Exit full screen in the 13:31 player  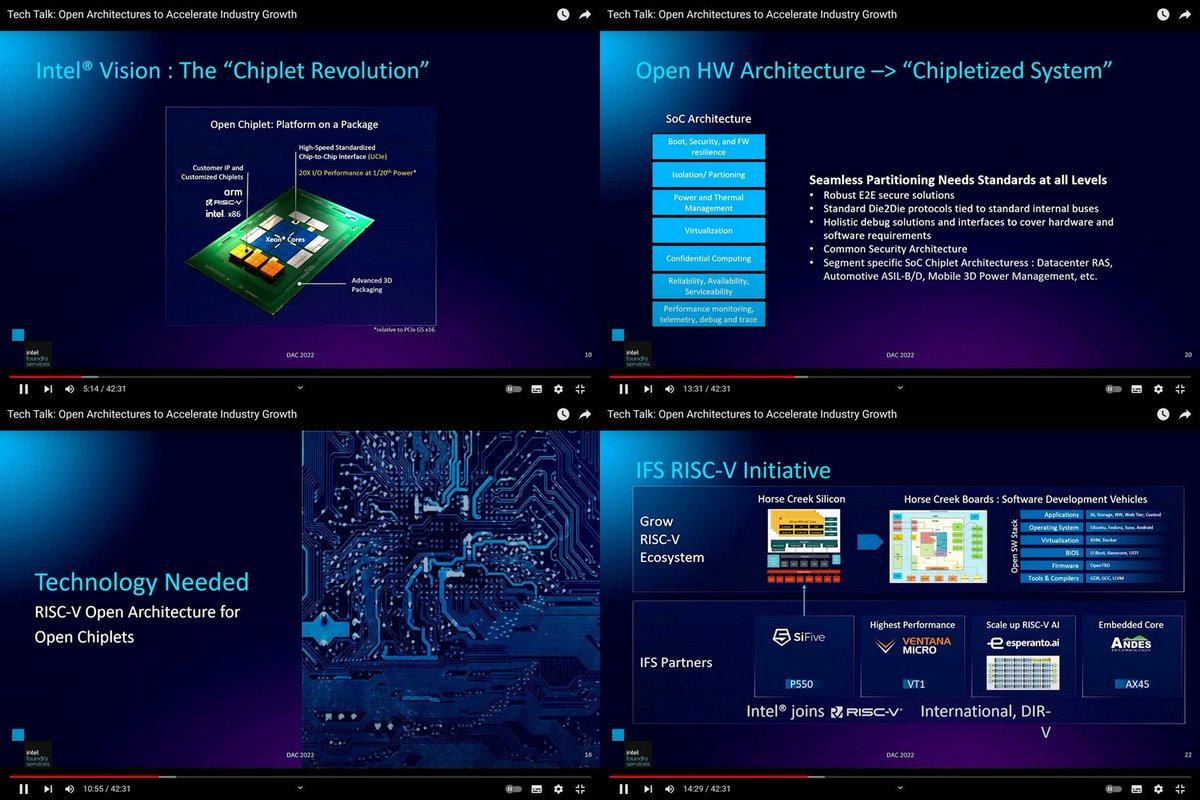point(1180,389)
